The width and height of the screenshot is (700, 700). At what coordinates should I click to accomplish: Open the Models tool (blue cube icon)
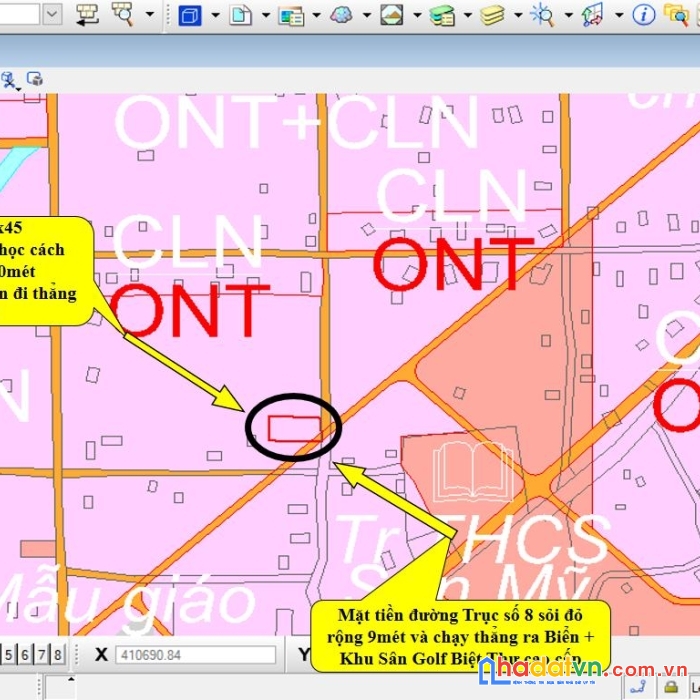coord(190,16)
